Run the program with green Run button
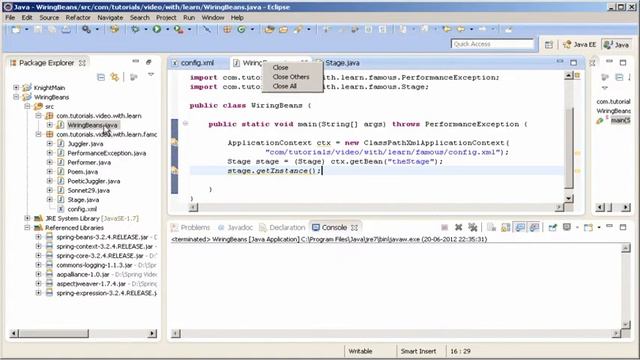This screenshot has width=640, height=360. pyautogui.click(x=157, y=29)
